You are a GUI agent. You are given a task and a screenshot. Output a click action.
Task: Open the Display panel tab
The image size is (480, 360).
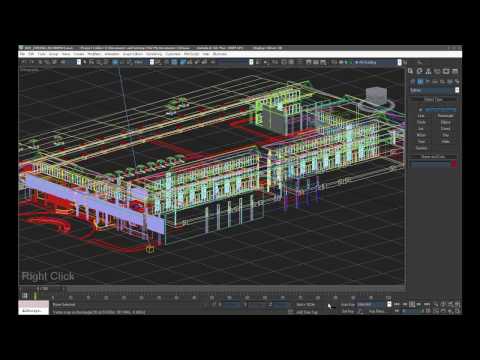click(446, 71)
